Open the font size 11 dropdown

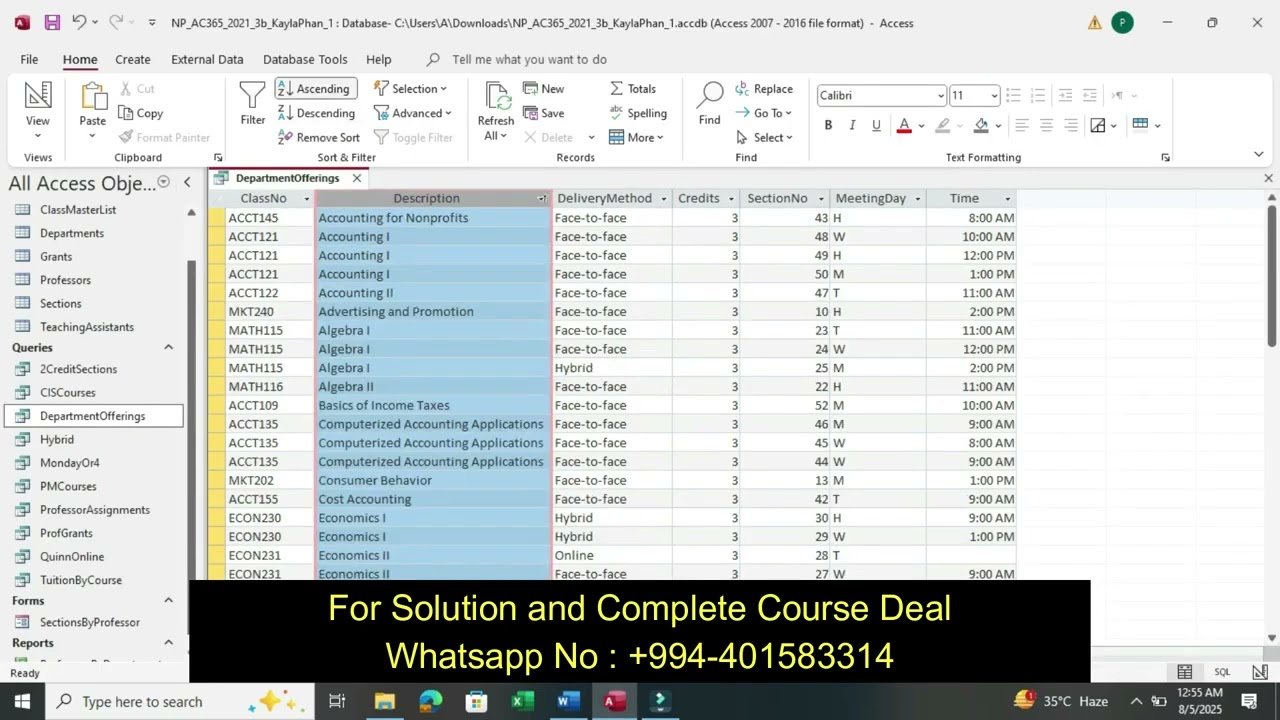click(x=994, y=96)
